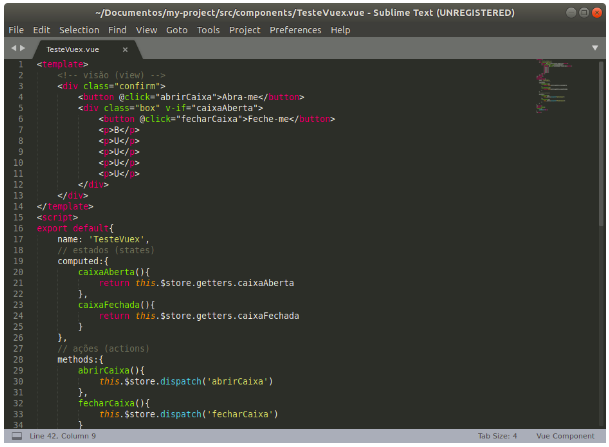This screenshot has height=447, width=609.
Task: Go to previous tab with left arrow
Action: click(14, 48)
